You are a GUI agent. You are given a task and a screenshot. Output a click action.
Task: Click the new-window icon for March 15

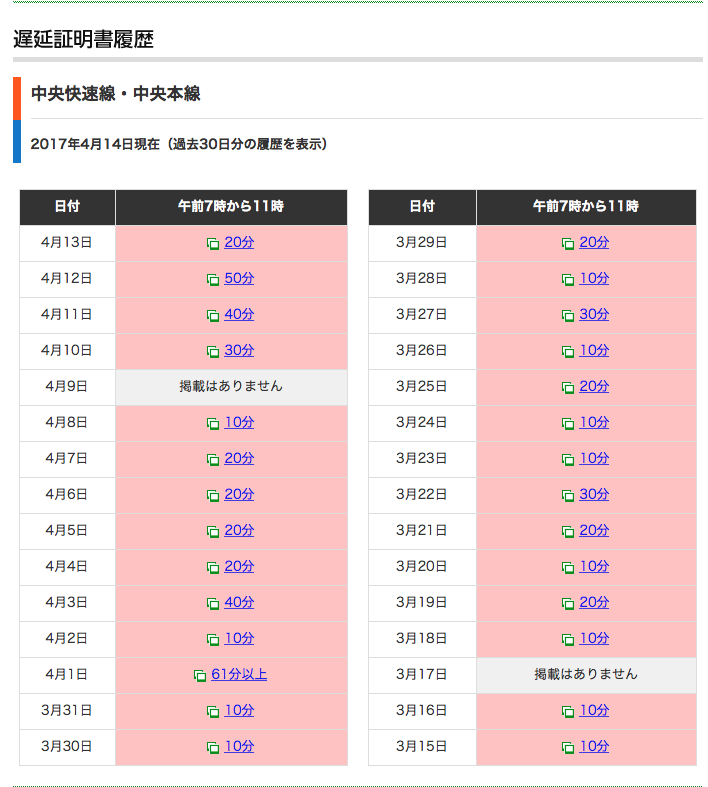click(568, 747)
